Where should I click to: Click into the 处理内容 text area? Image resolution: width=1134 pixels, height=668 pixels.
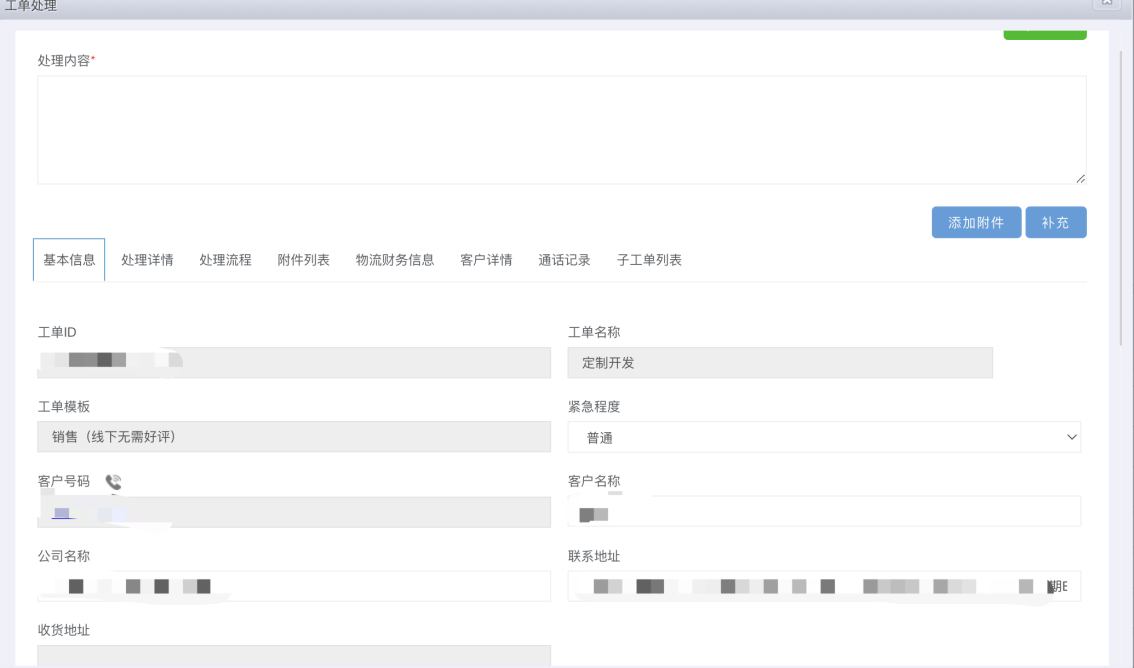click(x=561, y=130)
